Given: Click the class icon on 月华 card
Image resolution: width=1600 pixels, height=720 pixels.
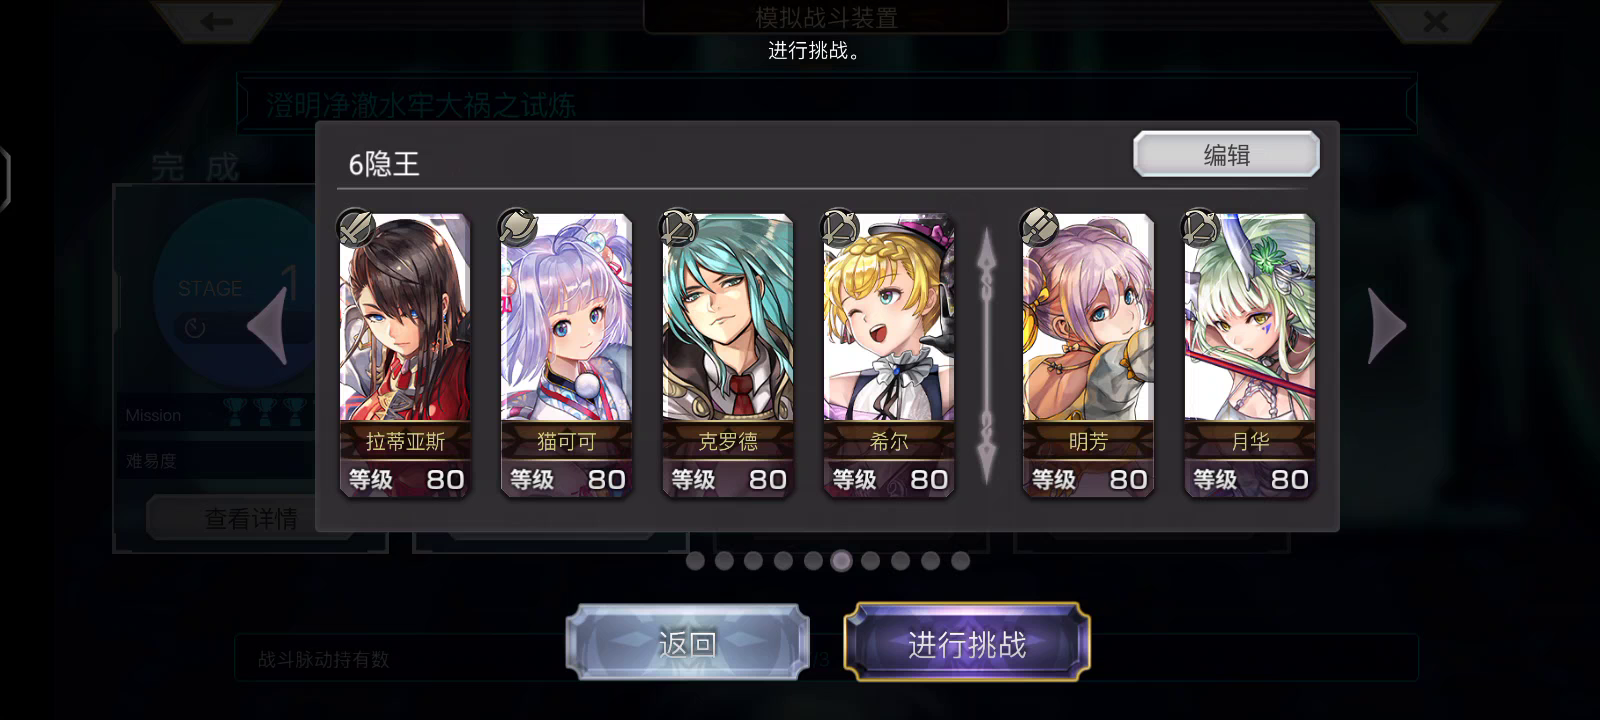Looking at the screenshot, I should coord(1200,229).
